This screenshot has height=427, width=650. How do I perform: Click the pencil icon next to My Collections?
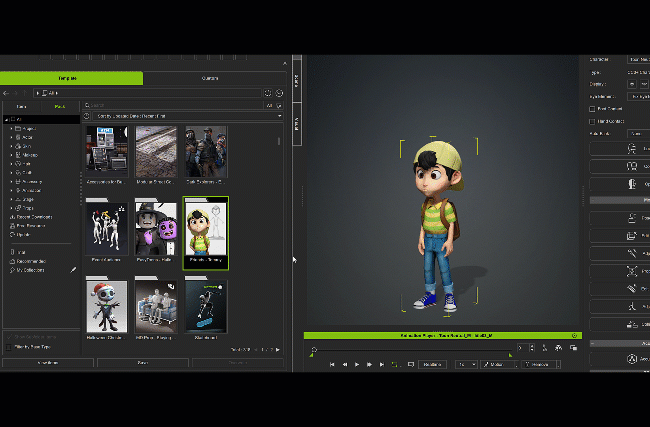point(73,270)
